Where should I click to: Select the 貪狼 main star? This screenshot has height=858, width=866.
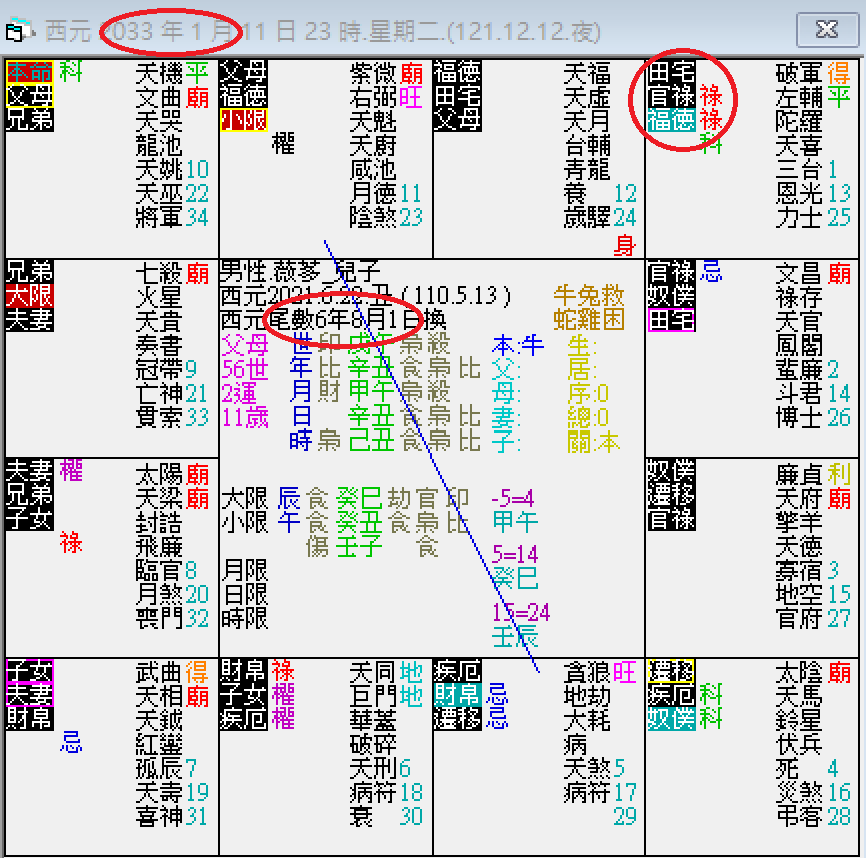[x=587, y=672]
